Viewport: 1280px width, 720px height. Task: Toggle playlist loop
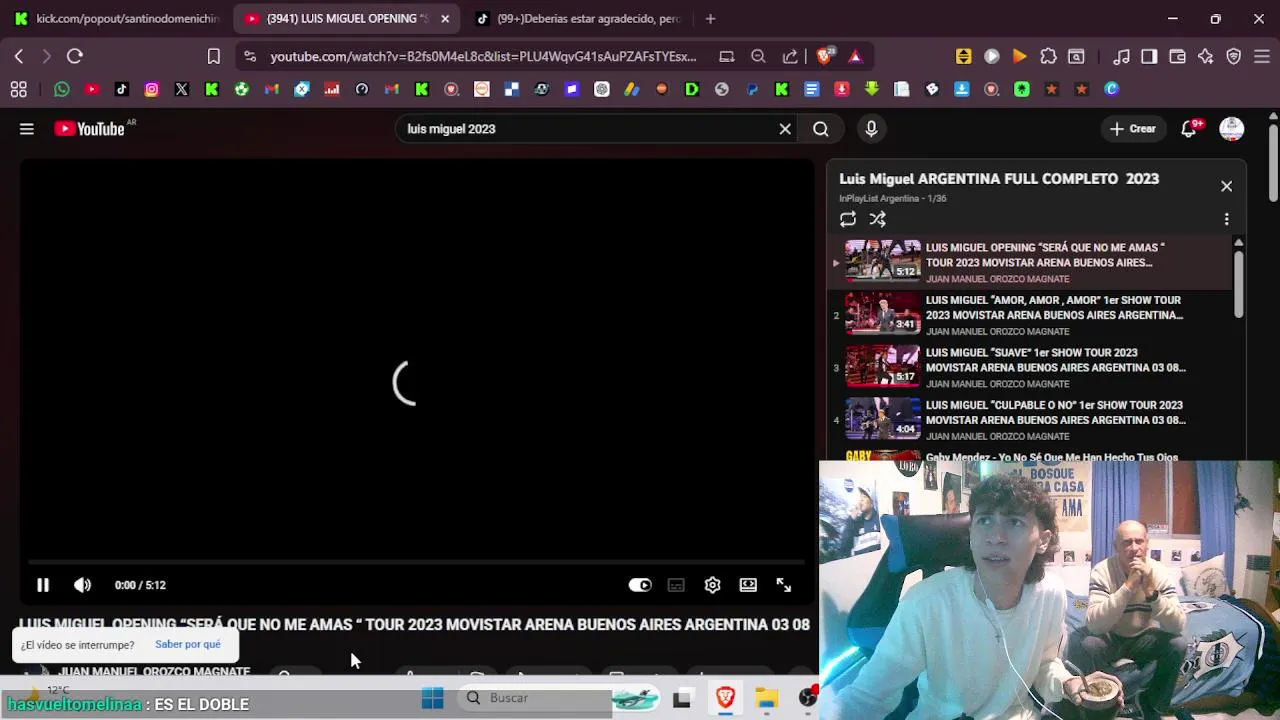848,219
